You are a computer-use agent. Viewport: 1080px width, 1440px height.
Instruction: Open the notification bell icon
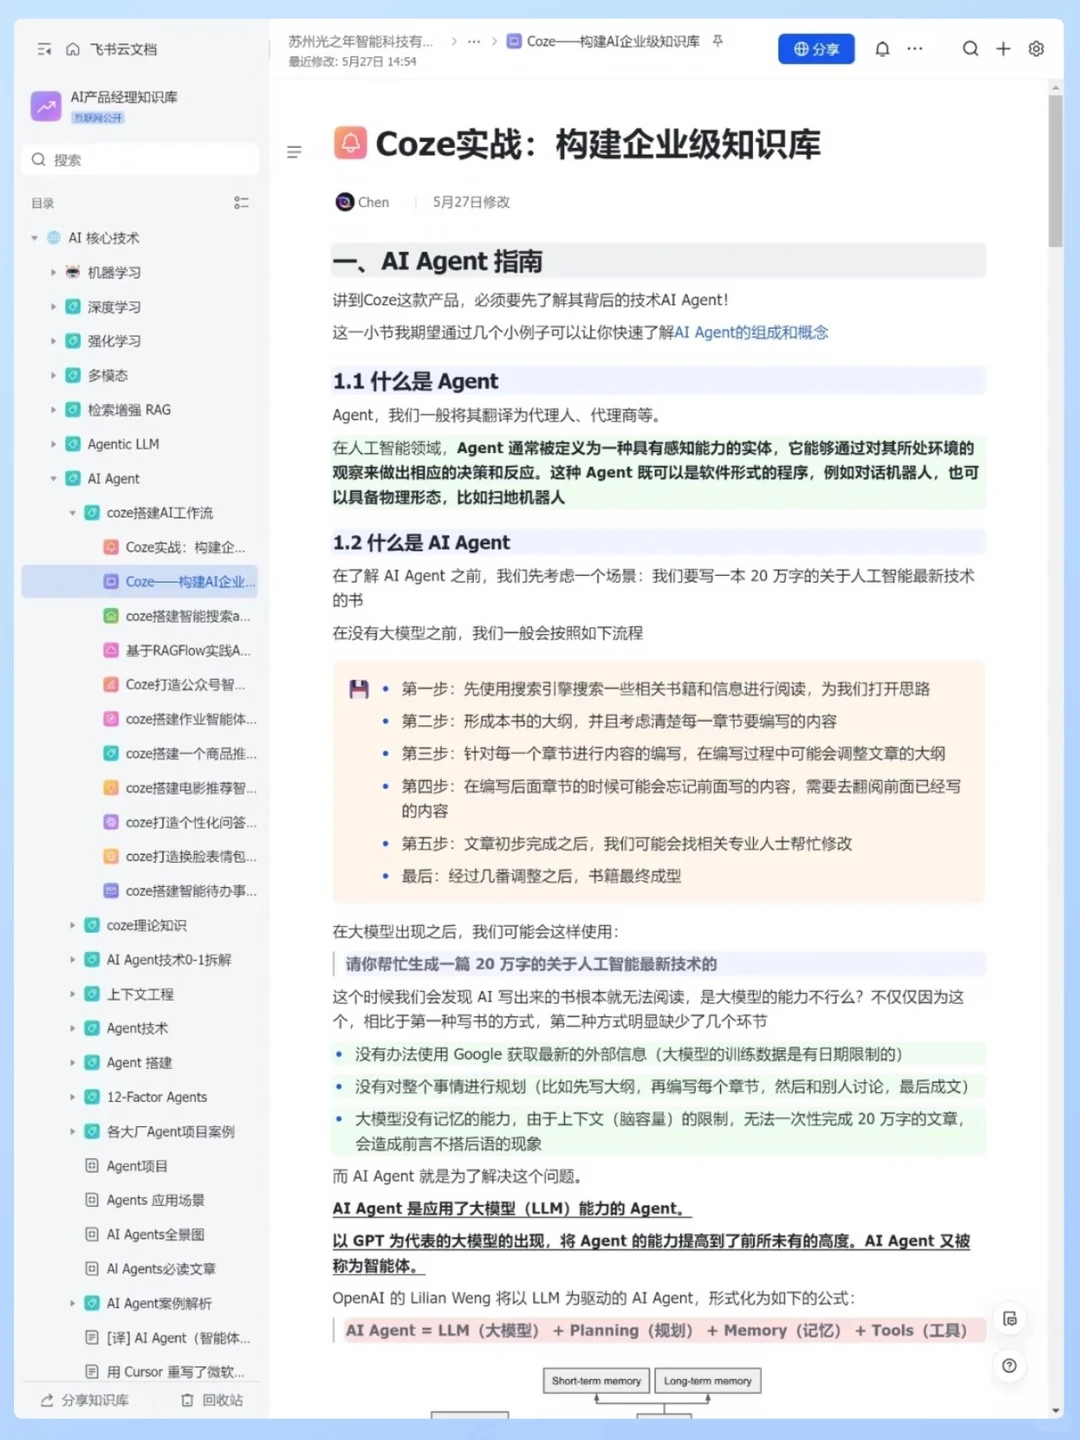point(882,49)
